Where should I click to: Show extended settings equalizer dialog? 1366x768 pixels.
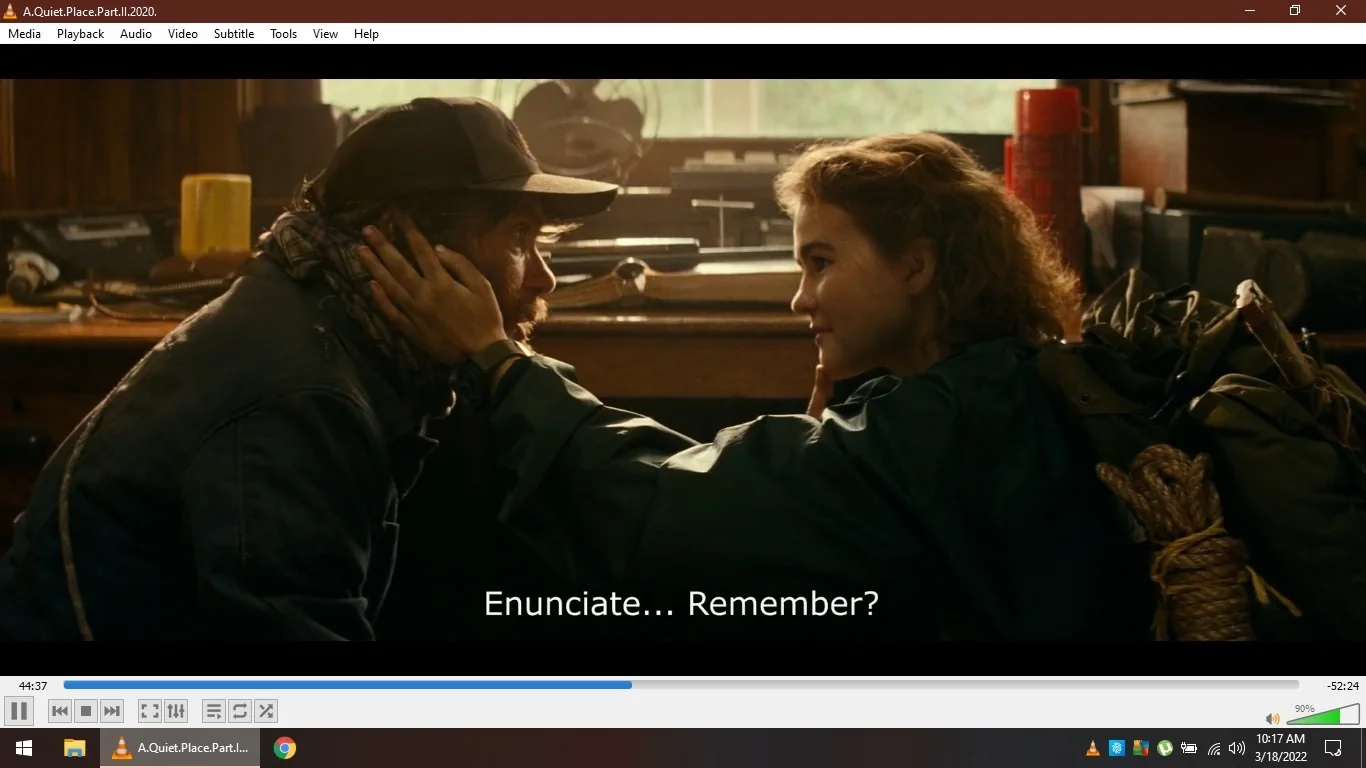pyautogui.click(x=176, y=711)
